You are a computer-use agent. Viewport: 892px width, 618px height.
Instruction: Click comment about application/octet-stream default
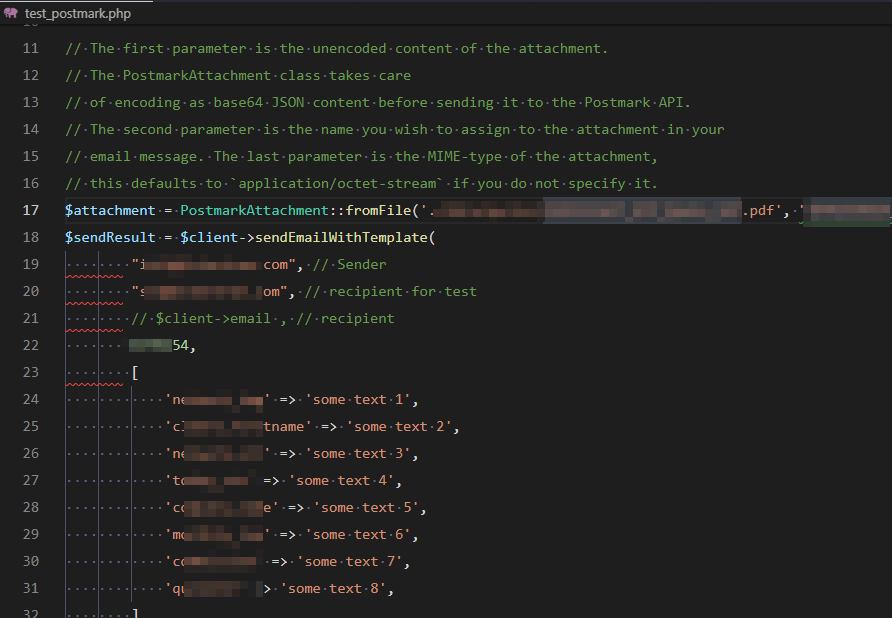click(x=362, y=183)
